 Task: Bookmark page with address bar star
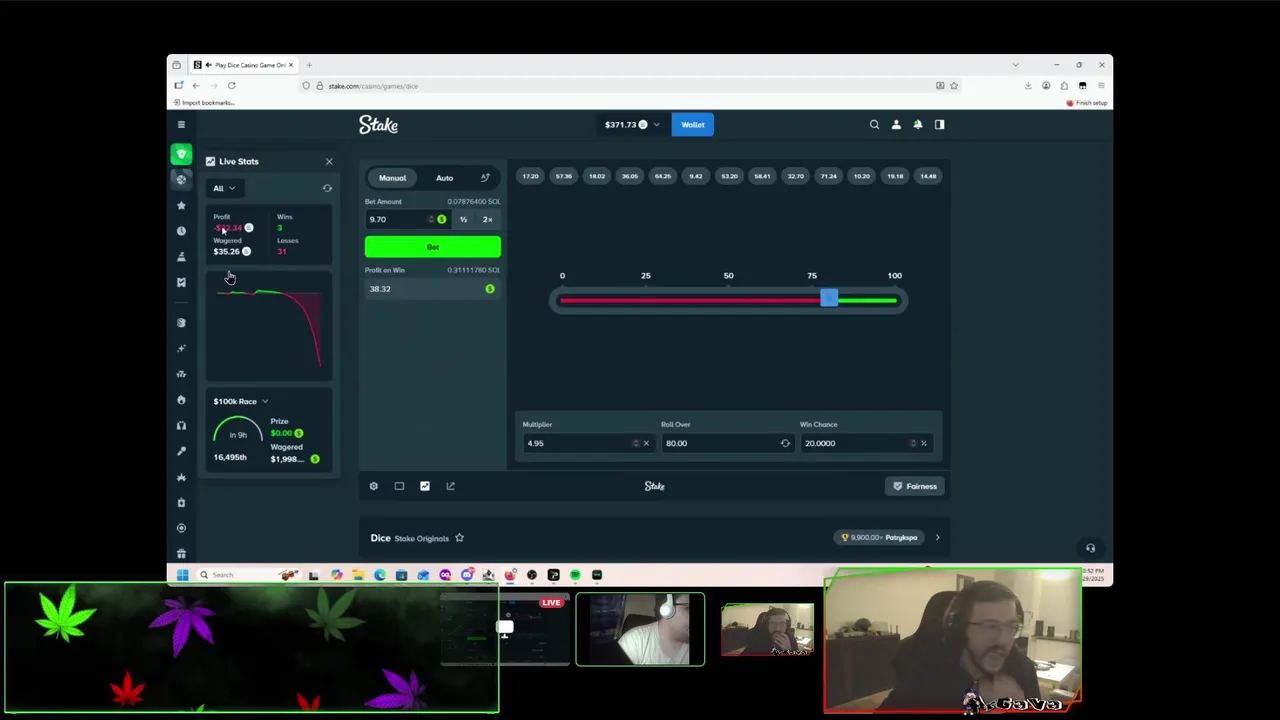pos(954,86)
